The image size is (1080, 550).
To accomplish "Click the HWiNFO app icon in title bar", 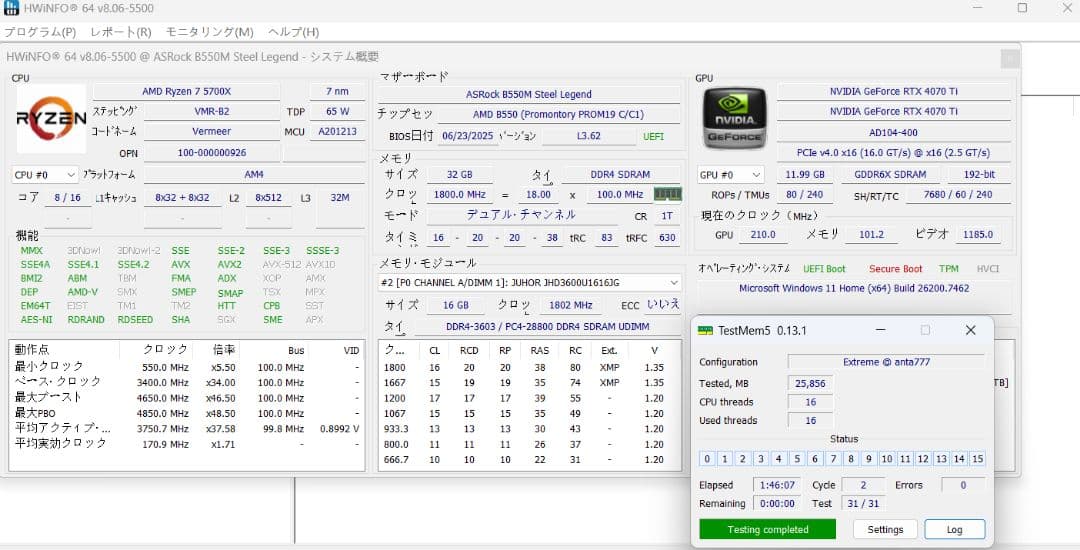I will click(x=10, y=8).
